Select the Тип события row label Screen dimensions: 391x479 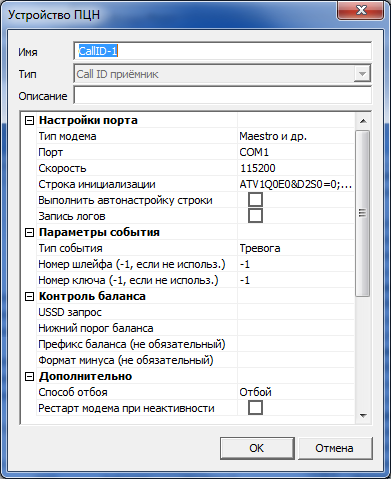tap(70, 248)
